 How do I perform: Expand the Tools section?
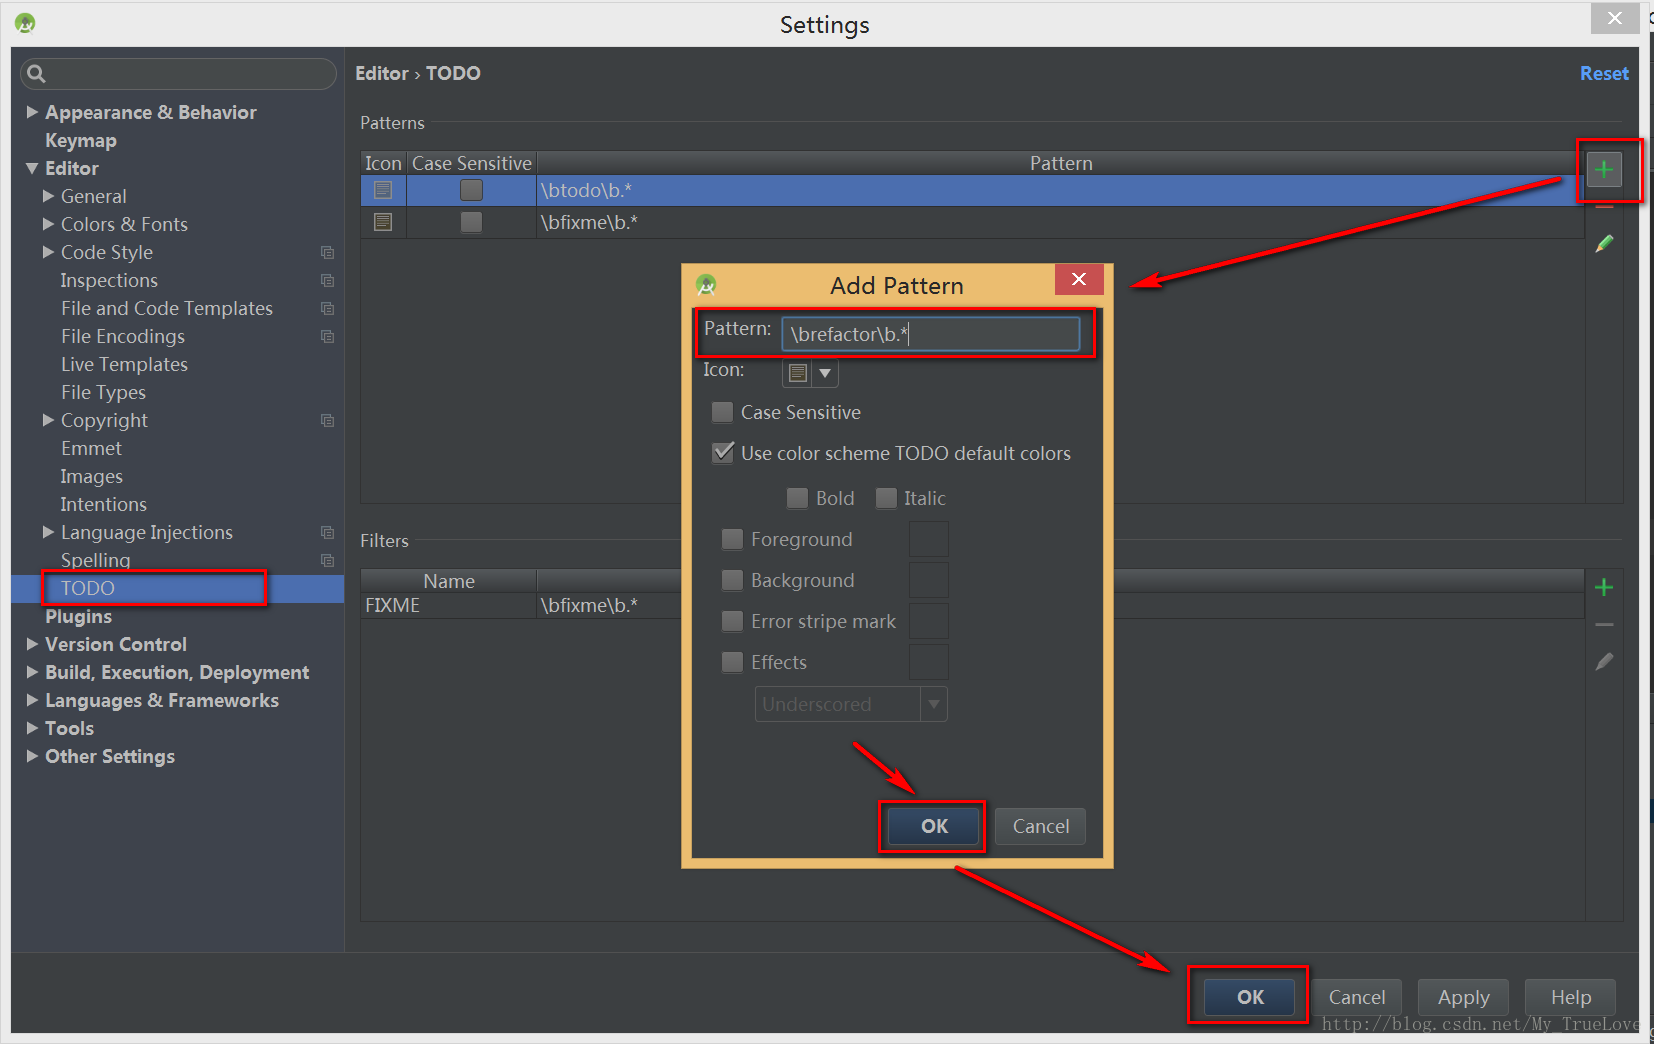coord(32,728)
